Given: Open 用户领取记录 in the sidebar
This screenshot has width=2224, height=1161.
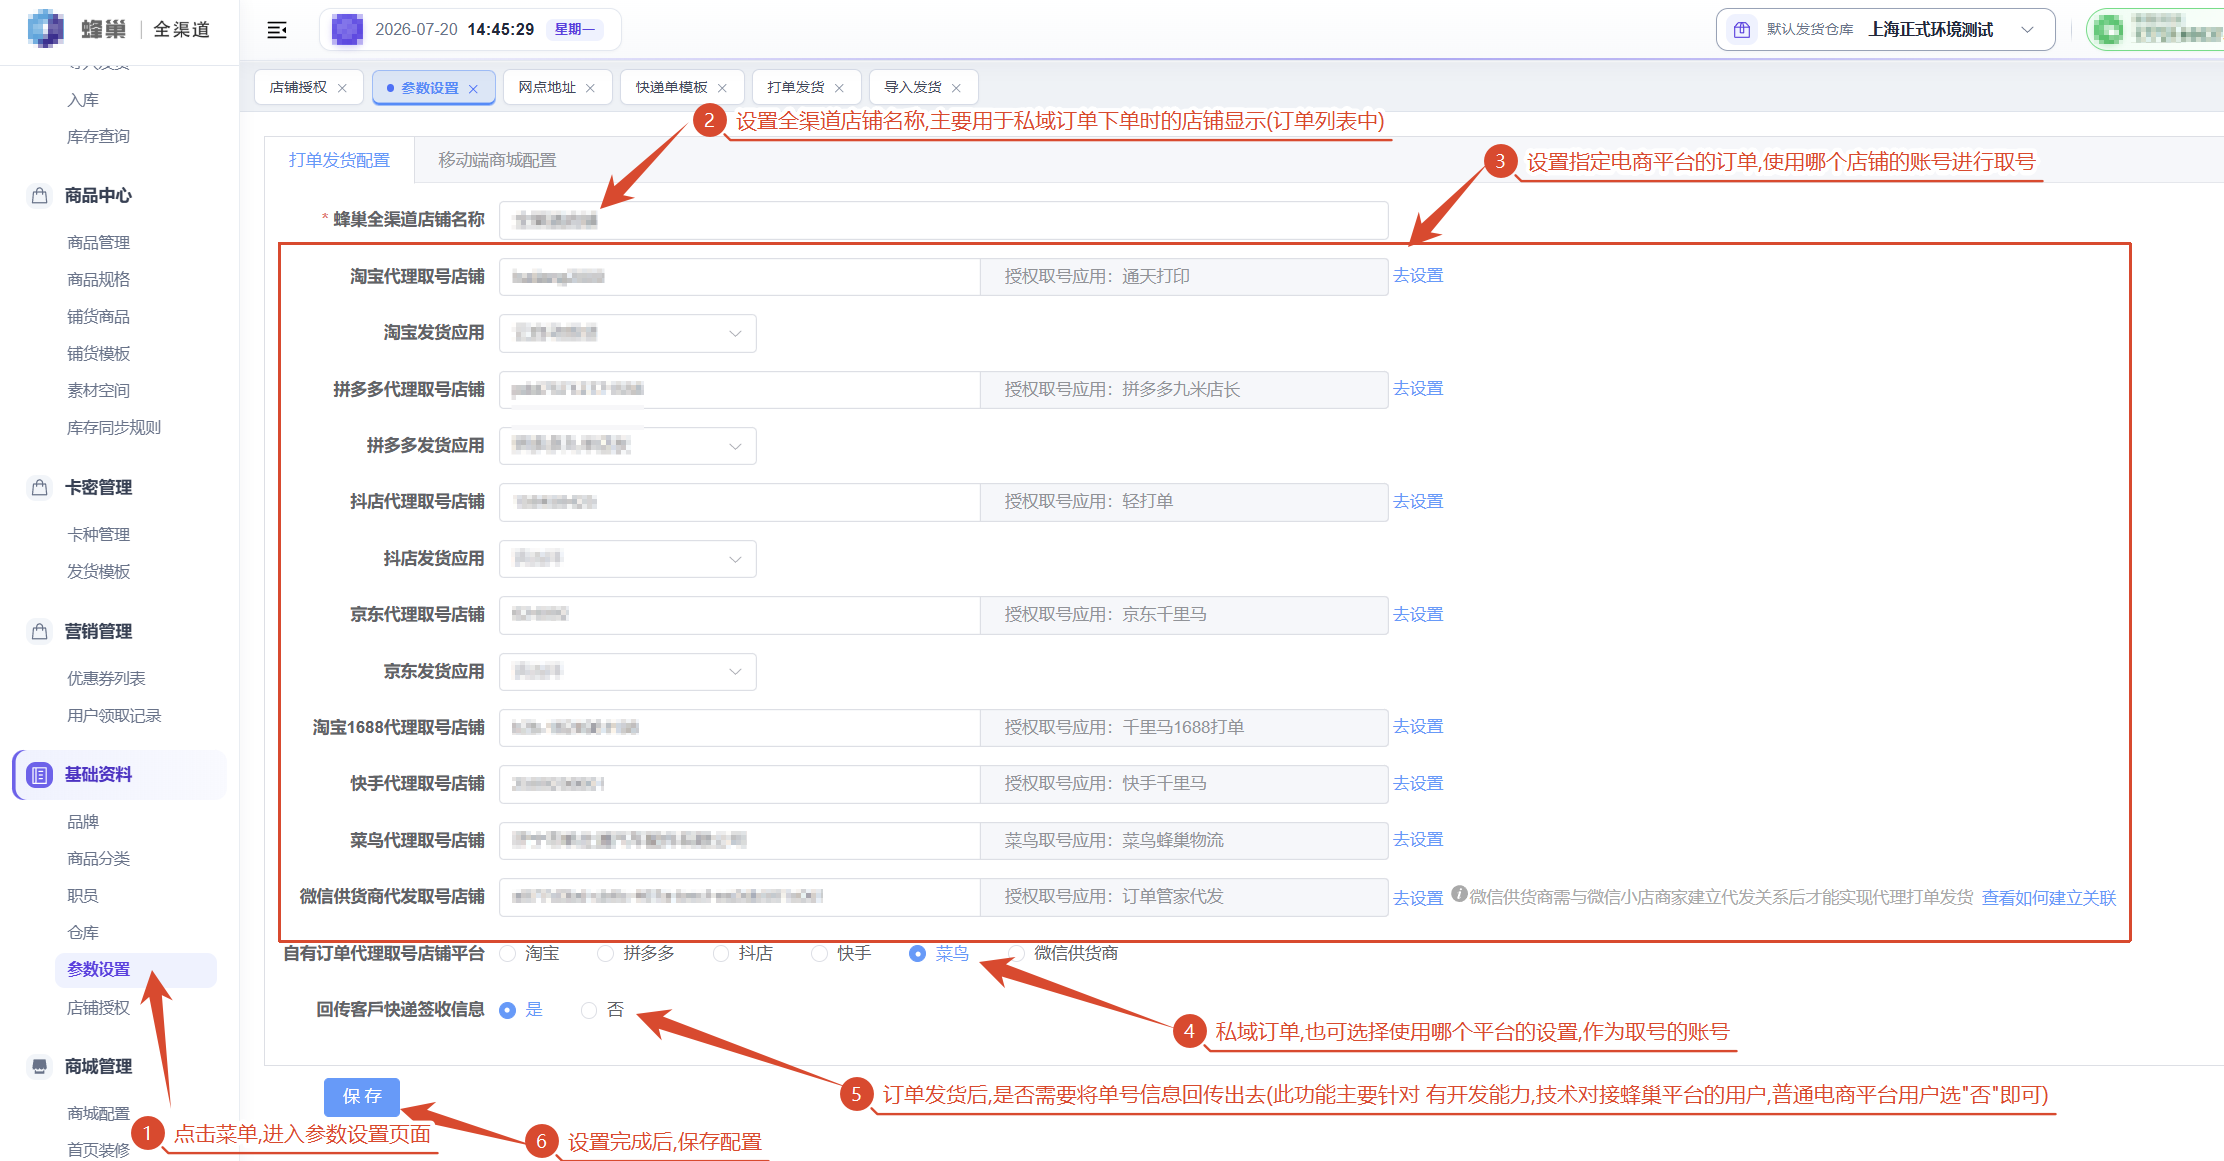Looking at the screenshot, I should pyautogui.click(x=114, y=716).
